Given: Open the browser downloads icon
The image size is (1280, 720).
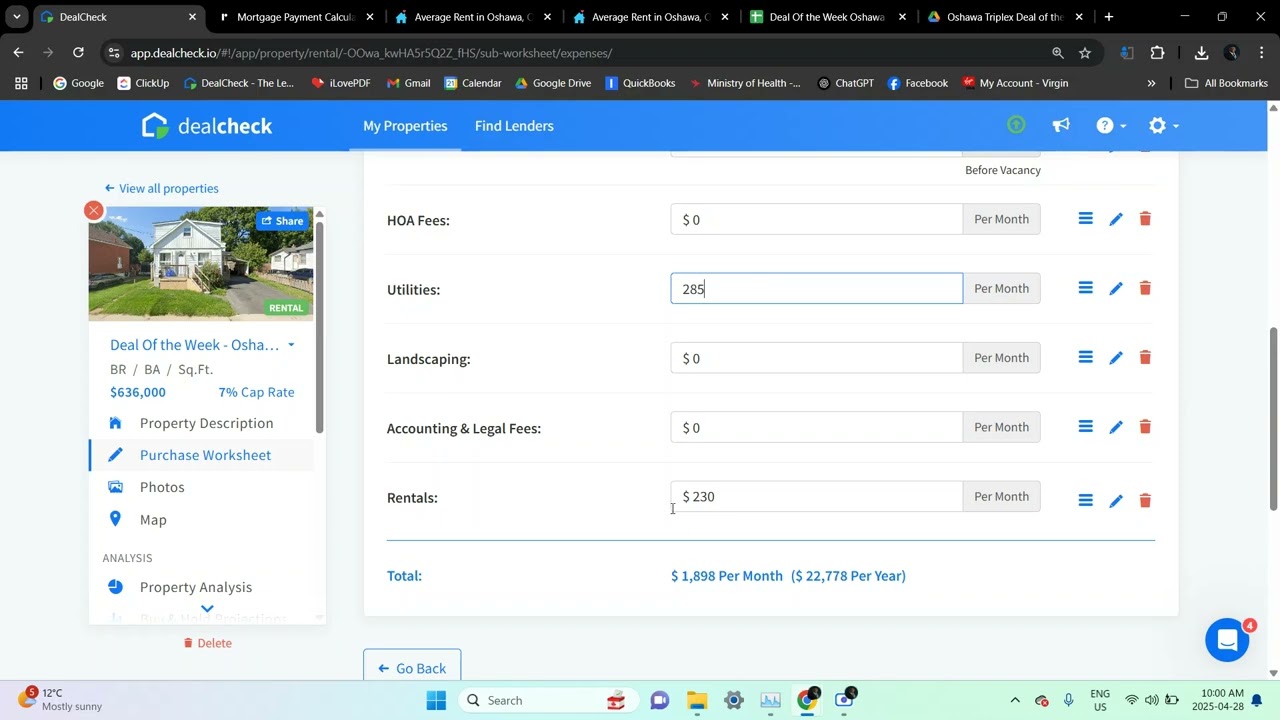Looking at the screenshot, I should 1201,53.
